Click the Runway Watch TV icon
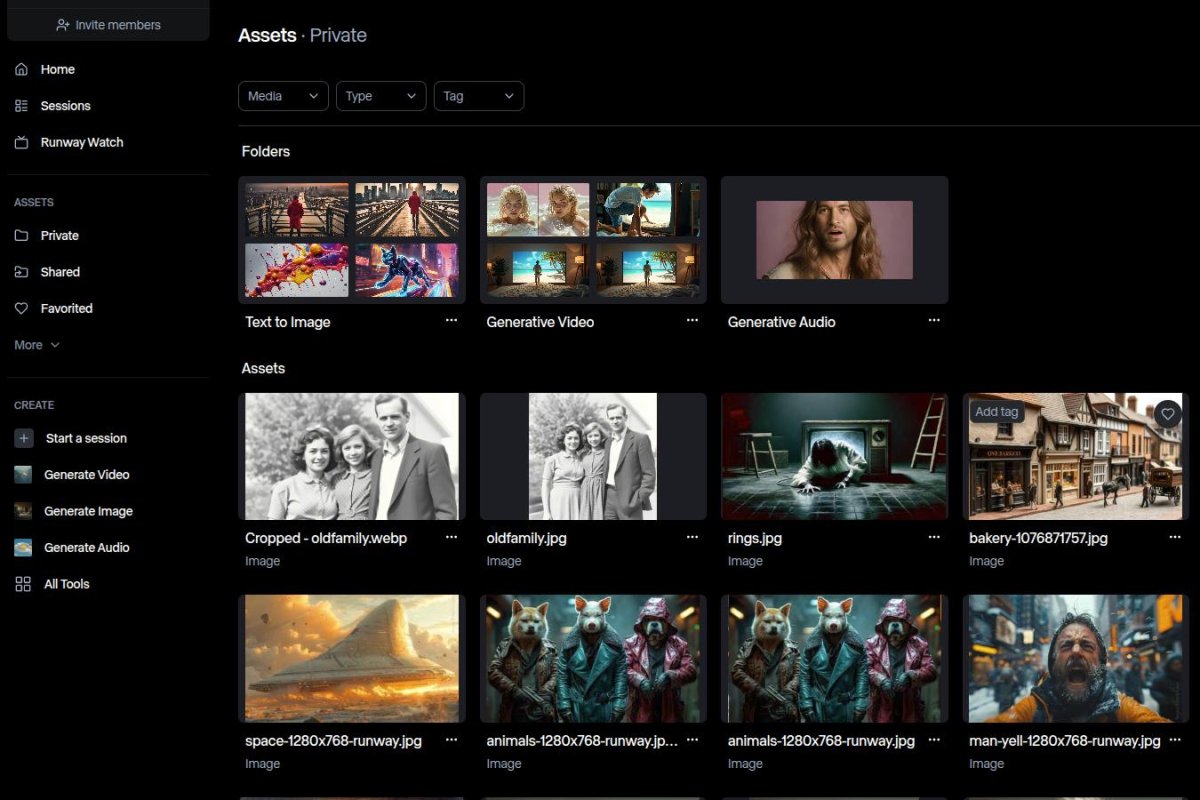The image size is (1200, 800). [x=22, y=143]
